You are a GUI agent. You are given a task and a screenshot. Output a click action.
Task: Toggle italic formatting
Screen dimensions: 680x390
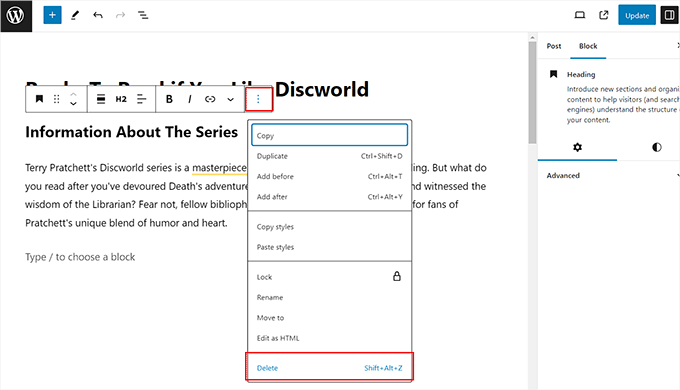[190, 99]
